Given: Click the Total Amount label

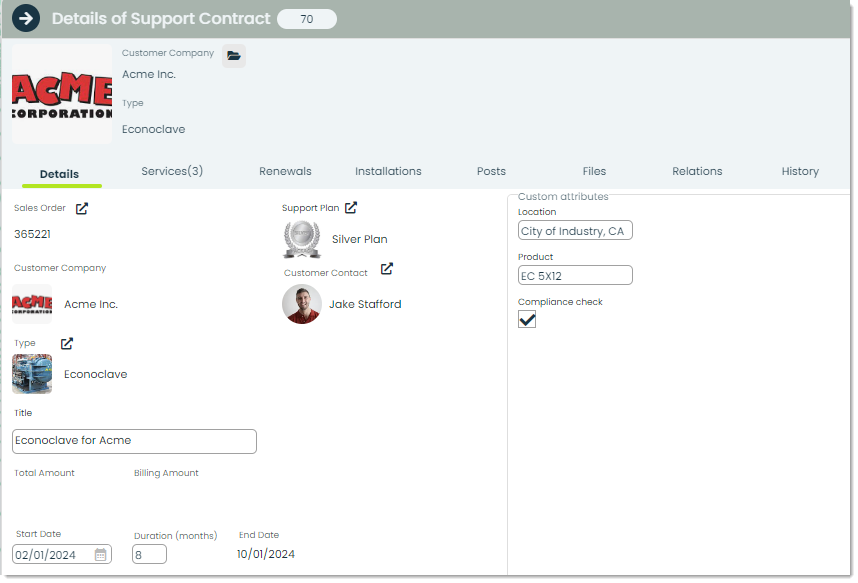Looking at the screenshot, I should coord(44,473).
